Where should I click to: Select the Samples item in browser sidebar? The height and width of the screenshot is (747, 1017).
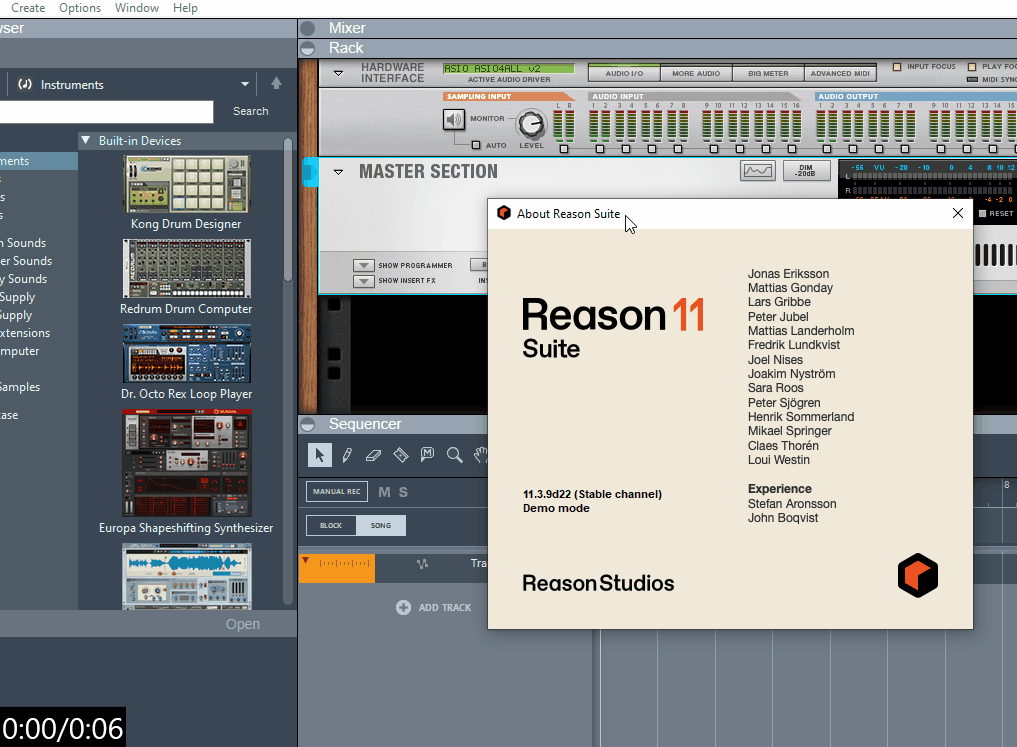coord(19,387)
